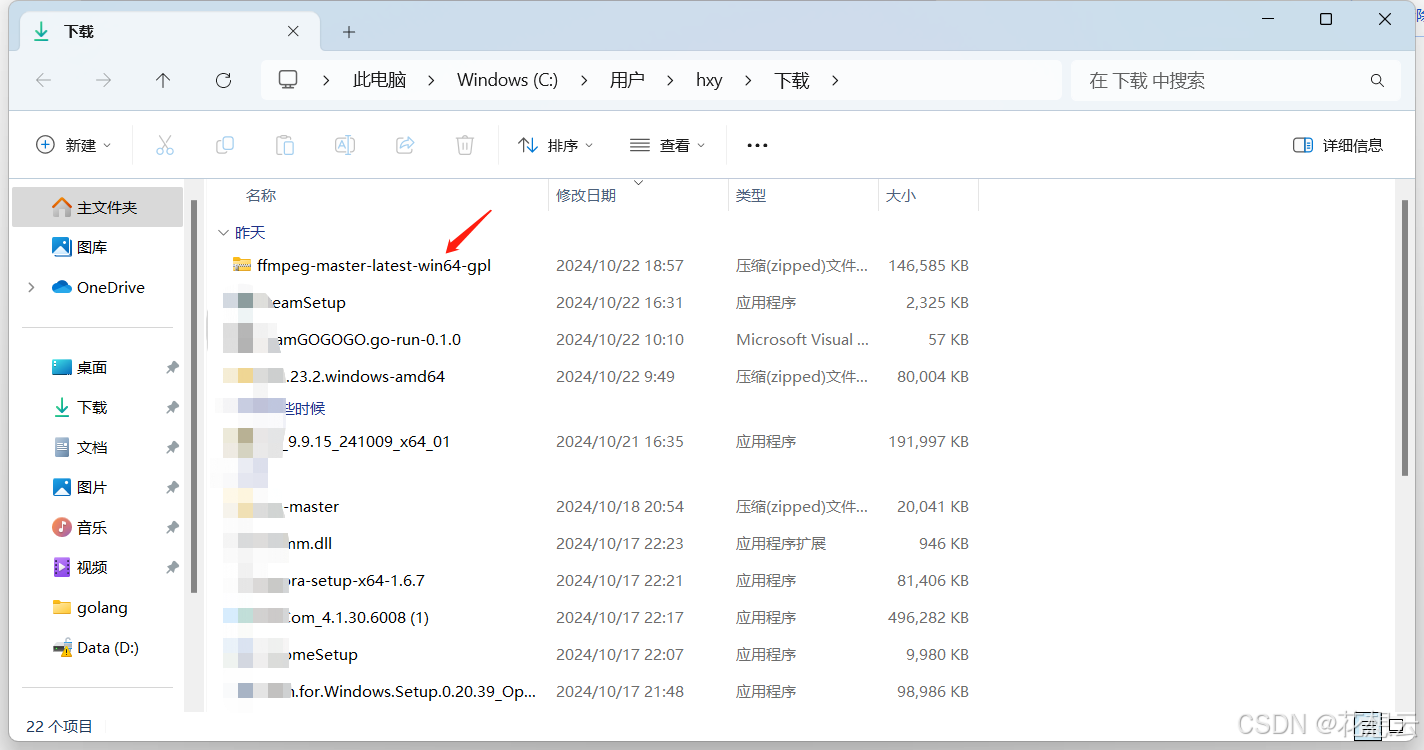The image size is (1424, 750).
Task: Click the Back navigation arrow
Action: 43,80
